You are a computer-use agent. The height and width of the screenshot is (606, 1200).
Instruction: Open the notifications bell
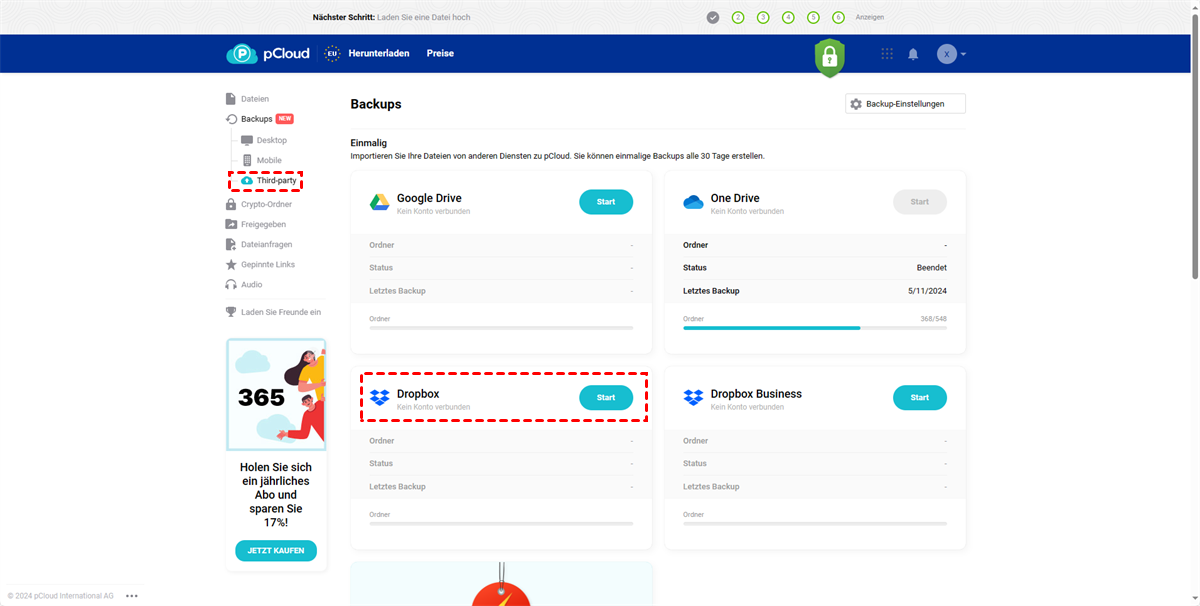[x=913, y=54]
